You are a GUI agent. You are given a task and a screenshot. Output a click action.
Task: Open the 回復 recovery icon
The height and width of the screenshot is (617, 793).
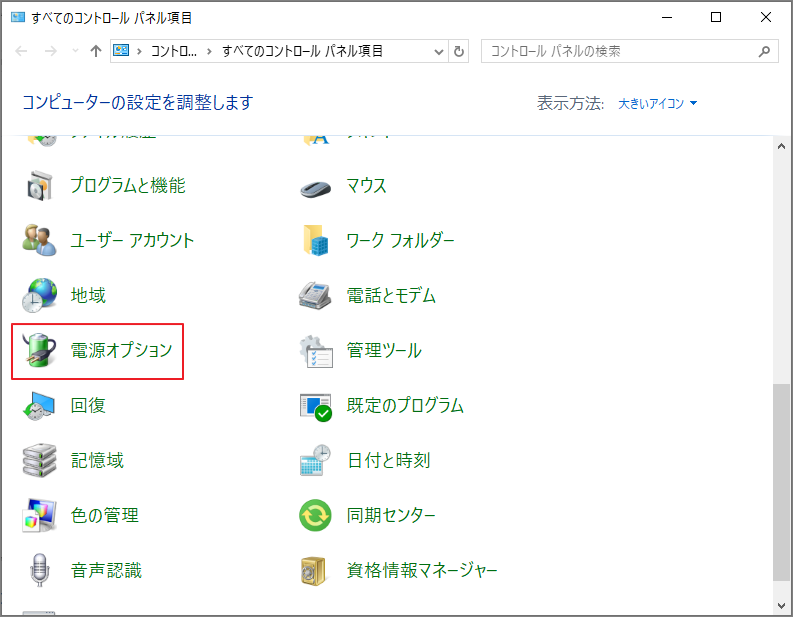coord(39,406)
